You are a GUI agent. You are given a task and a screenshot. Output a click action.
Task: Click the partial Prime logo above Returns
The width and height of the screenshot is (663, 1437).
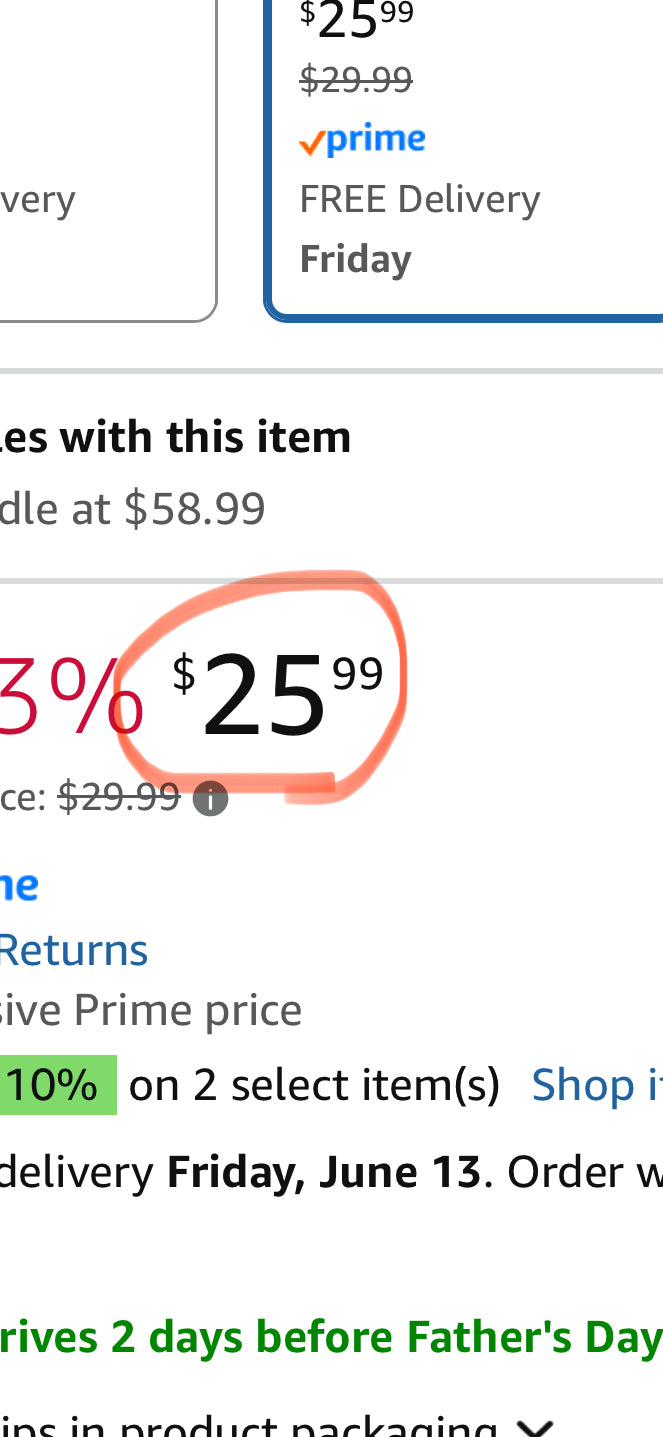(x=18, y=886)
